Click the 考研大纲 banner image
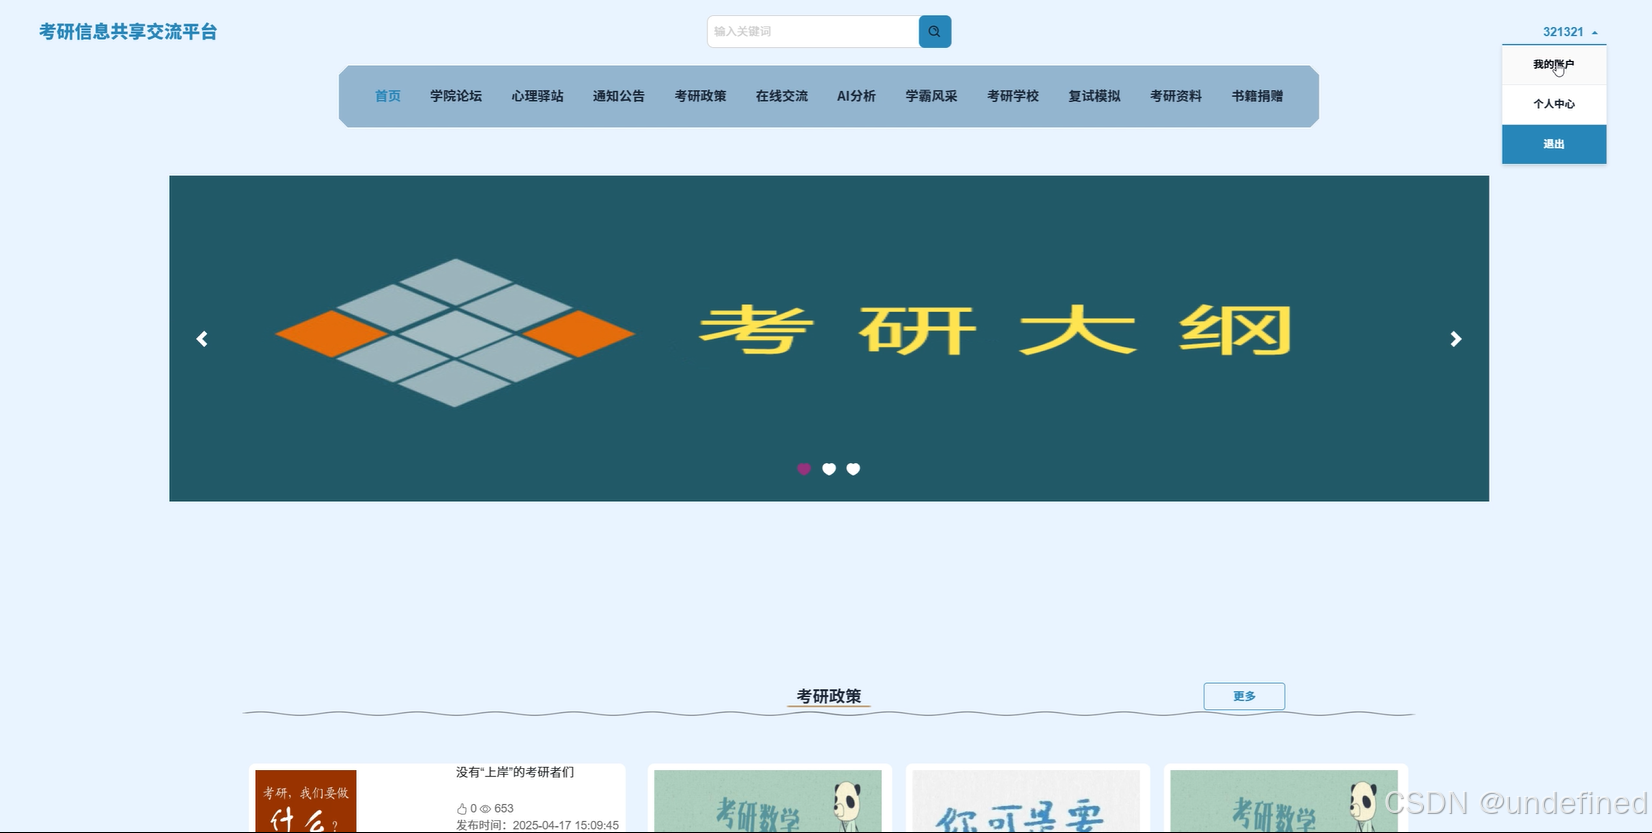Screen dimensions: 1652x833 (829, 339)
